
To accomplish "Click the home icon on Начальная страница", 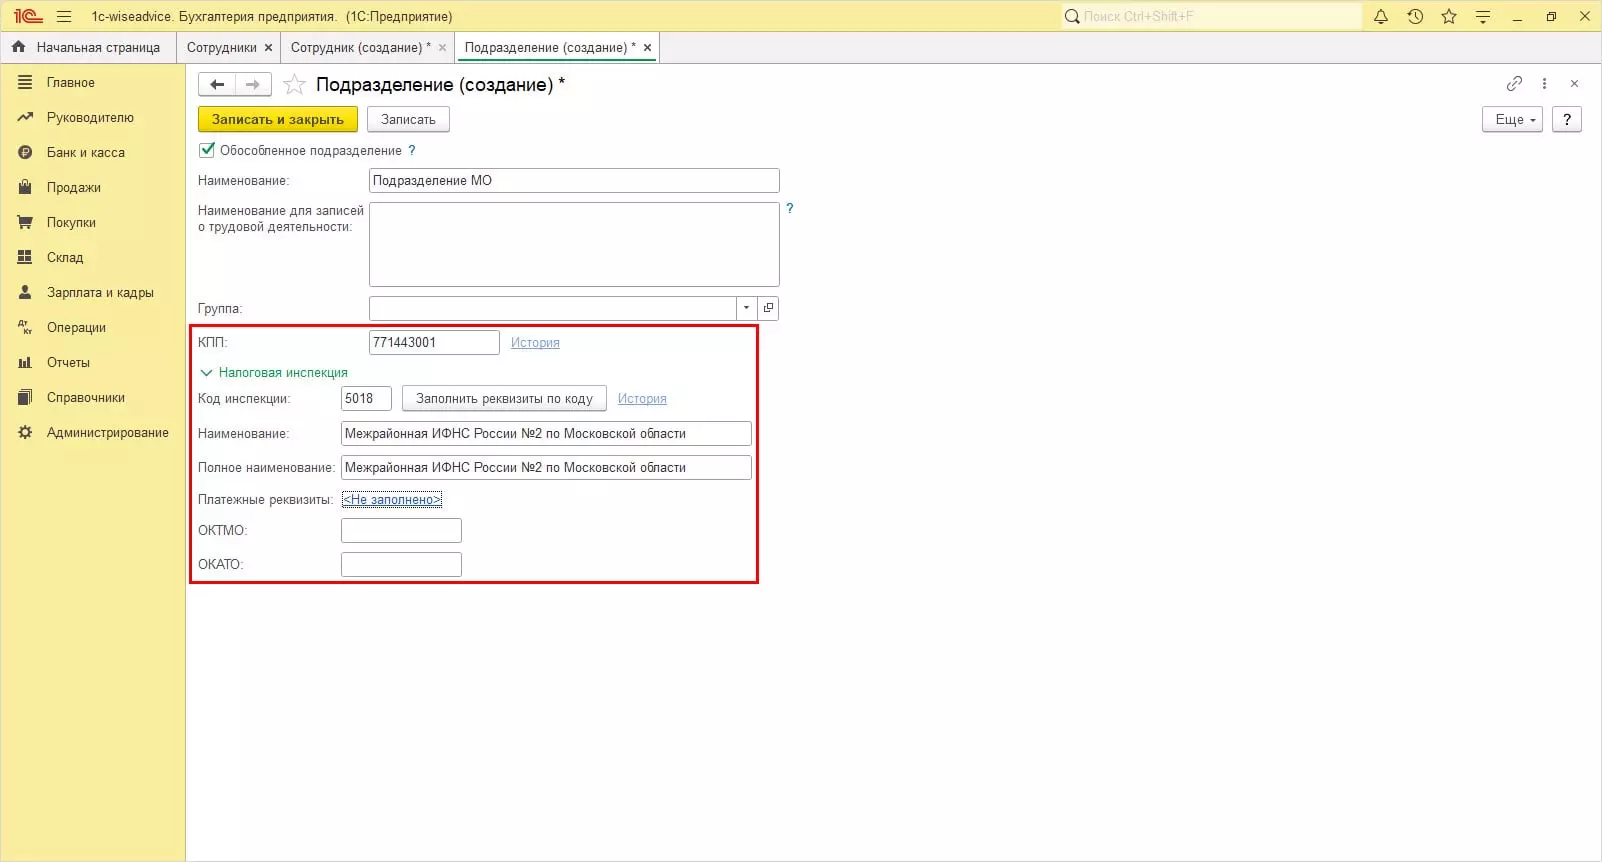I will (x=18, y=47).
